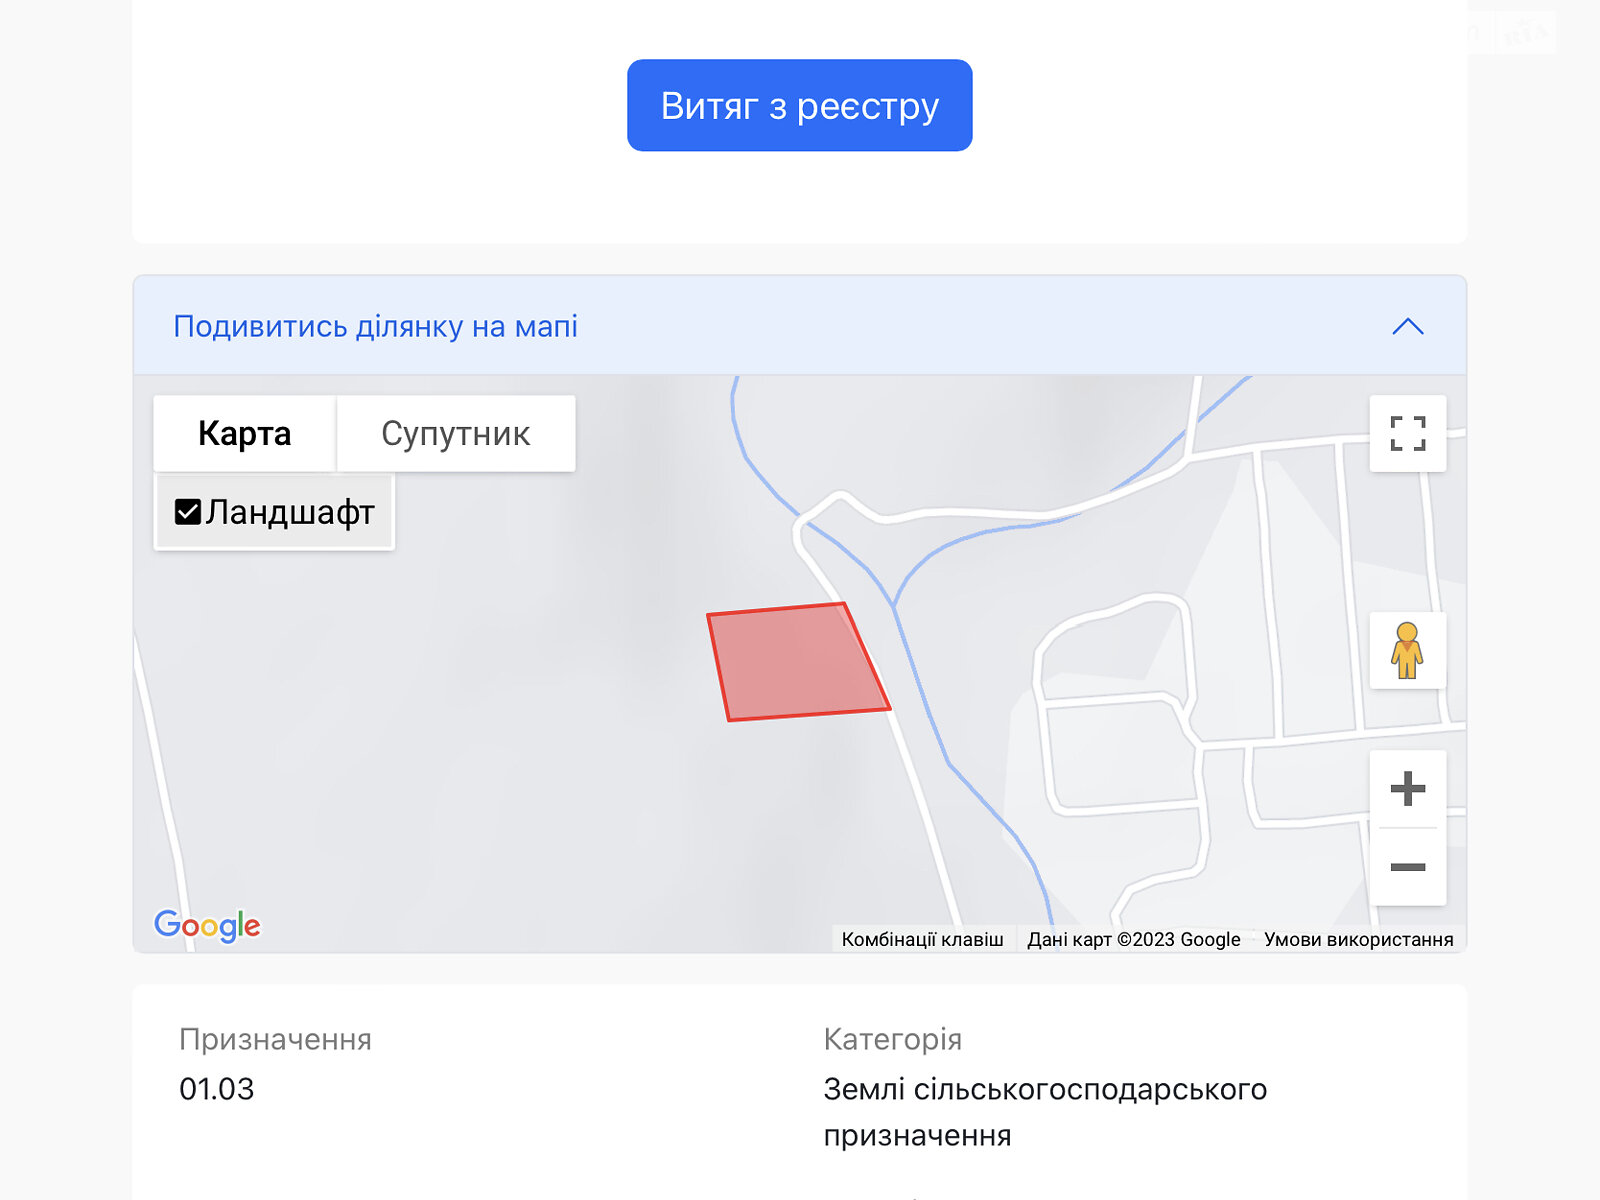Select the Street View pegman icon

(1407, 650)
